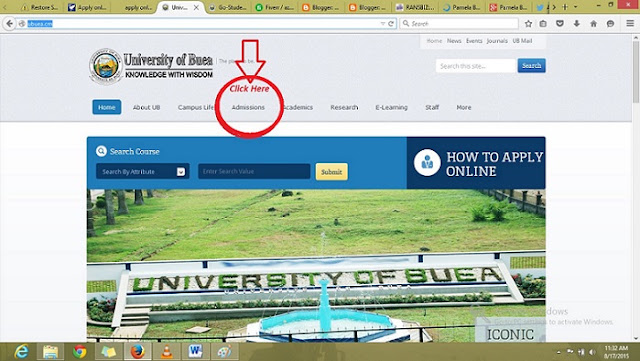Click the Search Course magnifier icon
This screenshot has width=640, height=361.
[x=101, y=151]
